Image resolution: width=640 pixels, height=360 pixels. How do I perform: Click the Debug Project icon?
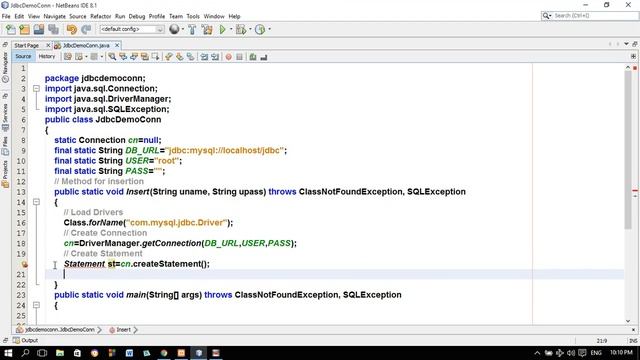point(241,29)
